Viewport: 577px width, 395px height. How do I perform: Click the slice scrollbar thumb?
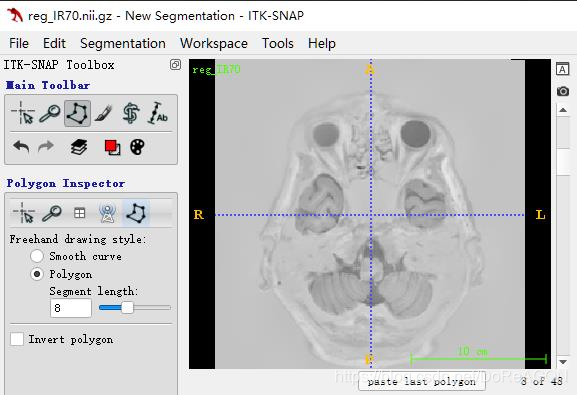(x=564, y=162)
